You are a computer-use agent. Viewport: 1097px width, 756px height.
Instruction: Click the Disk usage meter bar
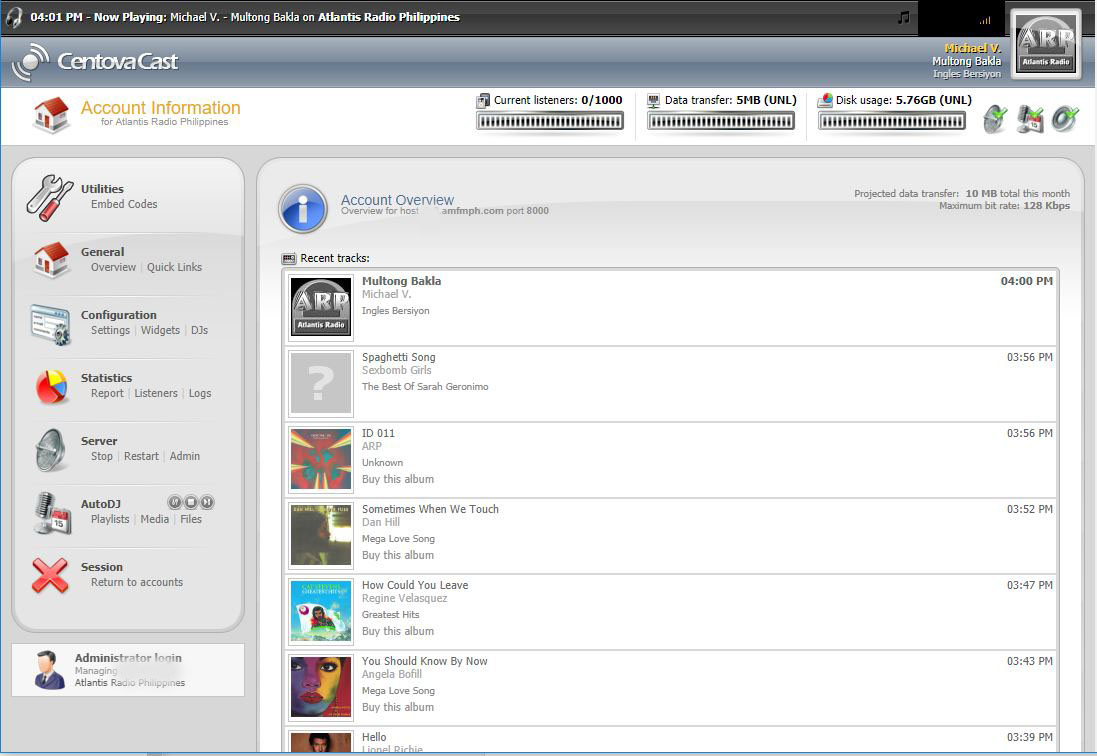coord(892,122)
